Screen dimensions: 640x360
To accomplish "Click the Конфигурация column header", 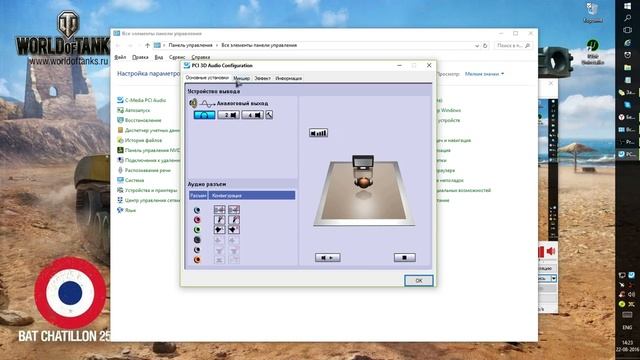I will [252, 196].
